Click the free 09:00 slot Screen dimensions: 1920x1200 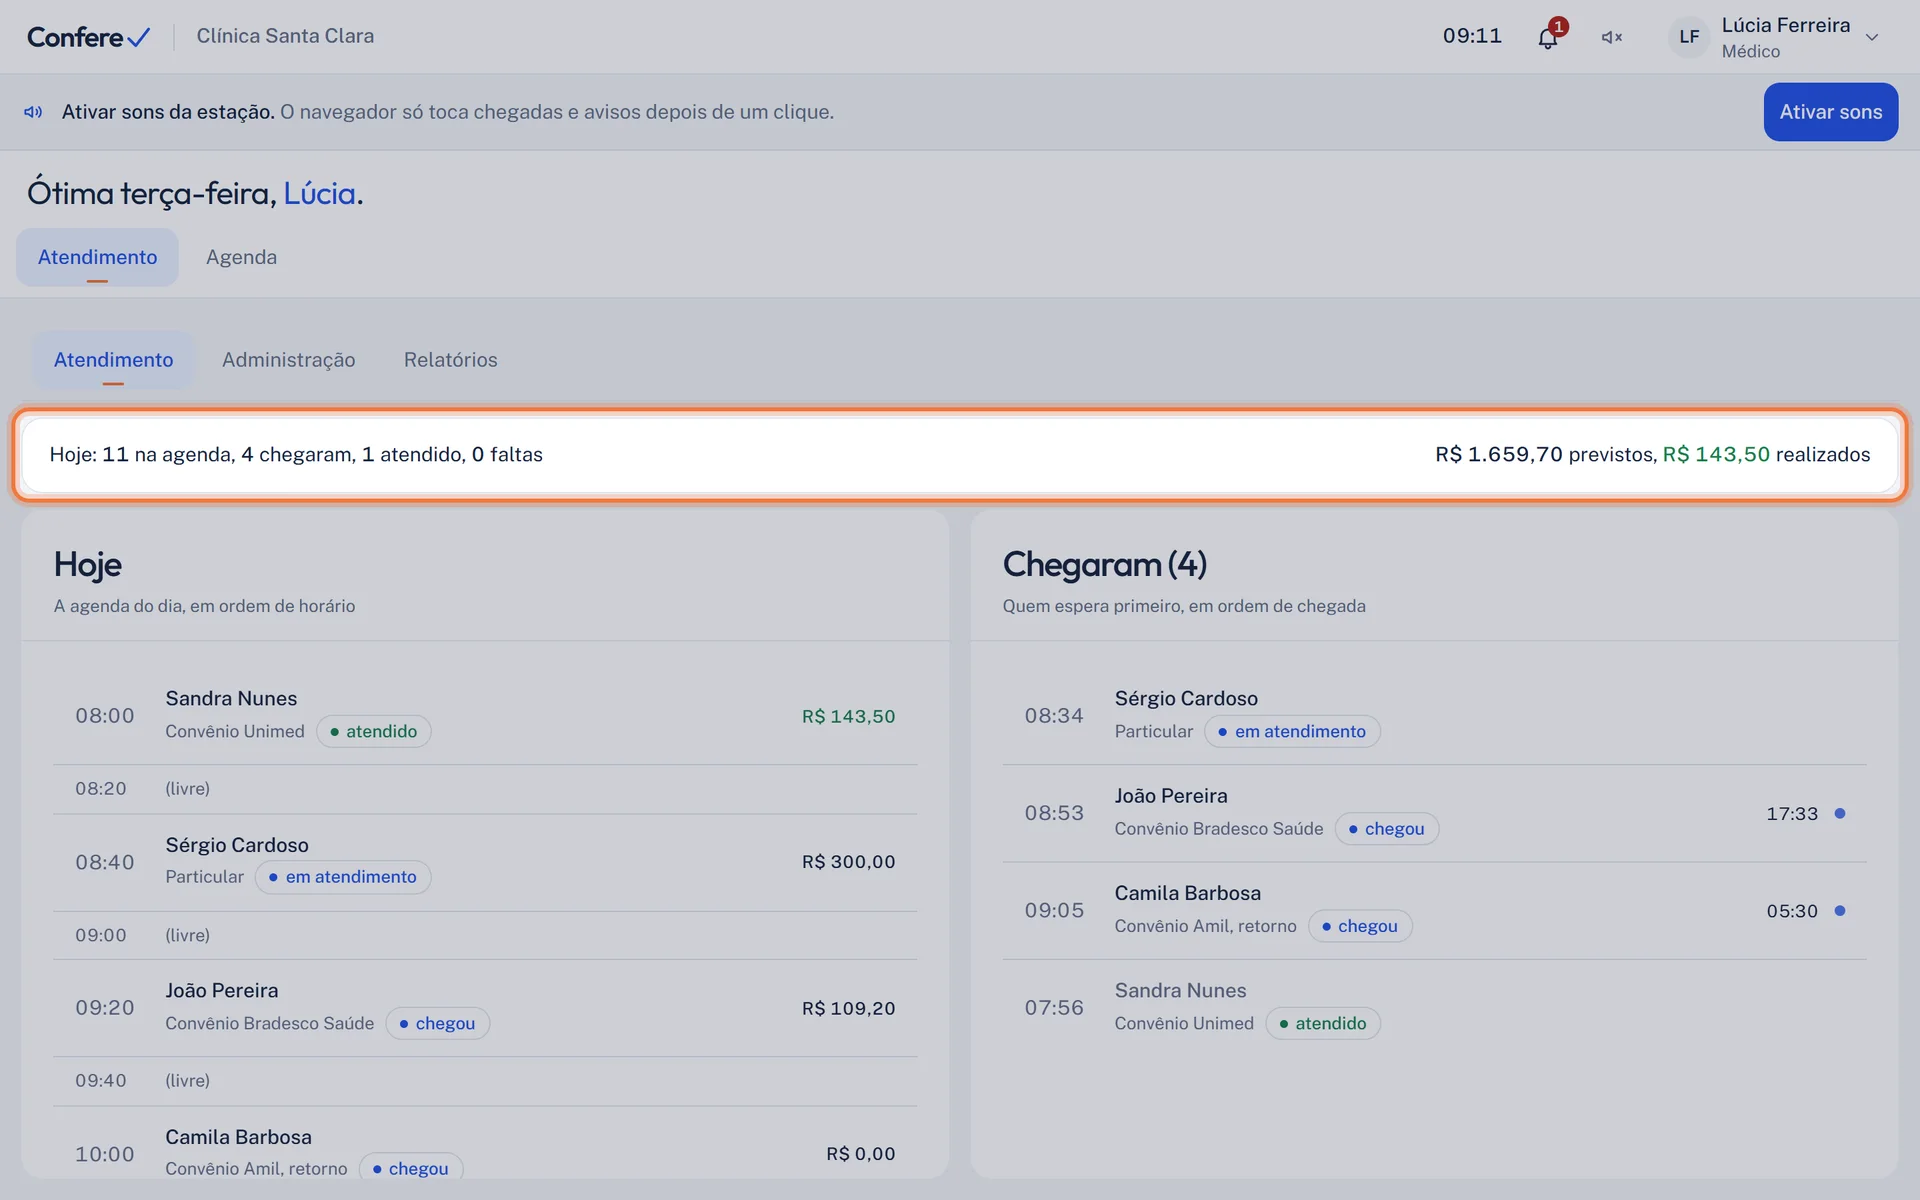tap(485, 935)
